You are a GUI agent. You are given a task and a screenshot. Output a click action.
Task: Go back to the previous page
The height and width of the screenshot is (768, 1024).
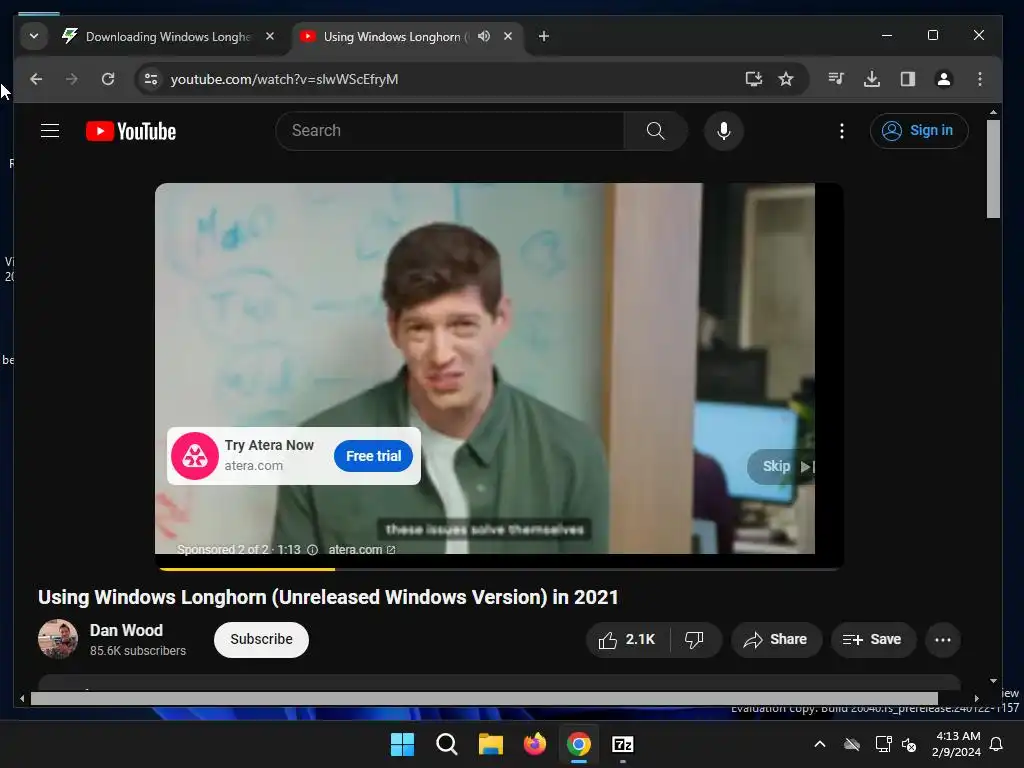(x=36, y=79)
